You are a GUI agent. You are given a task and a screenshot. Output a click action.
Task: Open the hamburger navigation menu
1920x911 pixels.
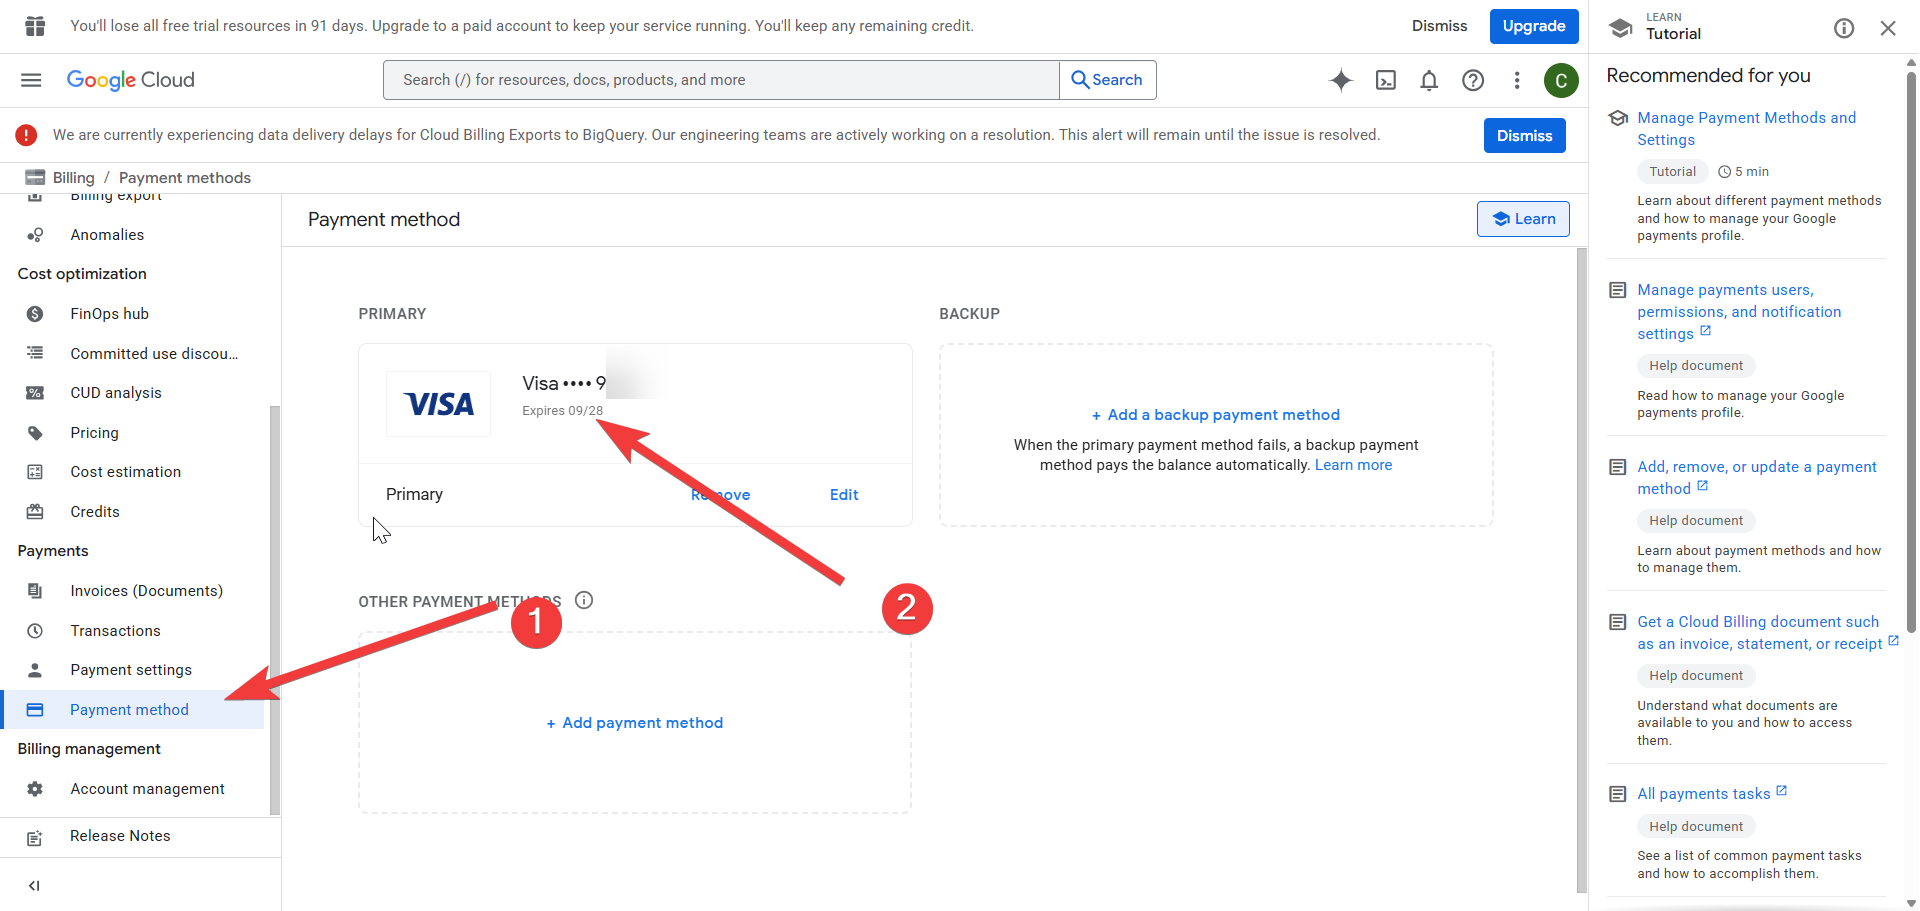31,80
